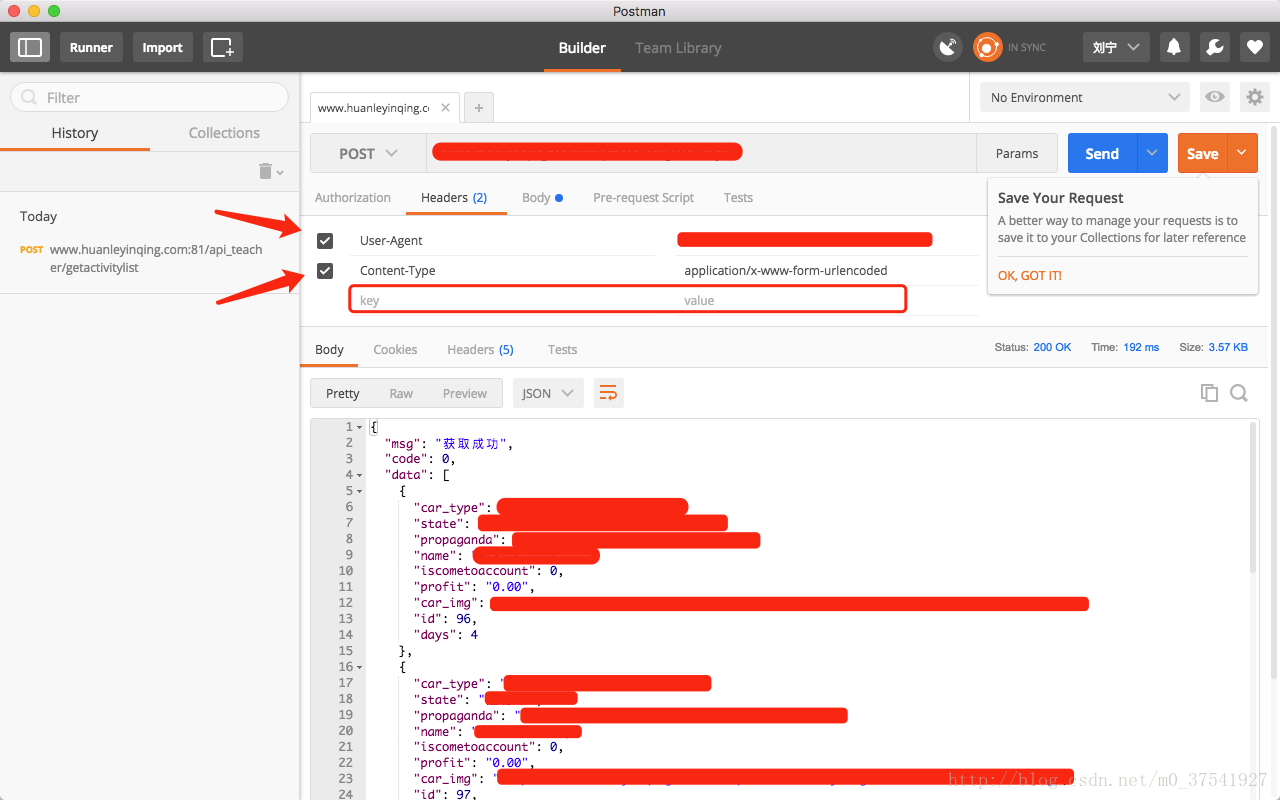Click the environment quick-look eye icon
This screenshot has width=1280, height=800.
pos(1215,97)
